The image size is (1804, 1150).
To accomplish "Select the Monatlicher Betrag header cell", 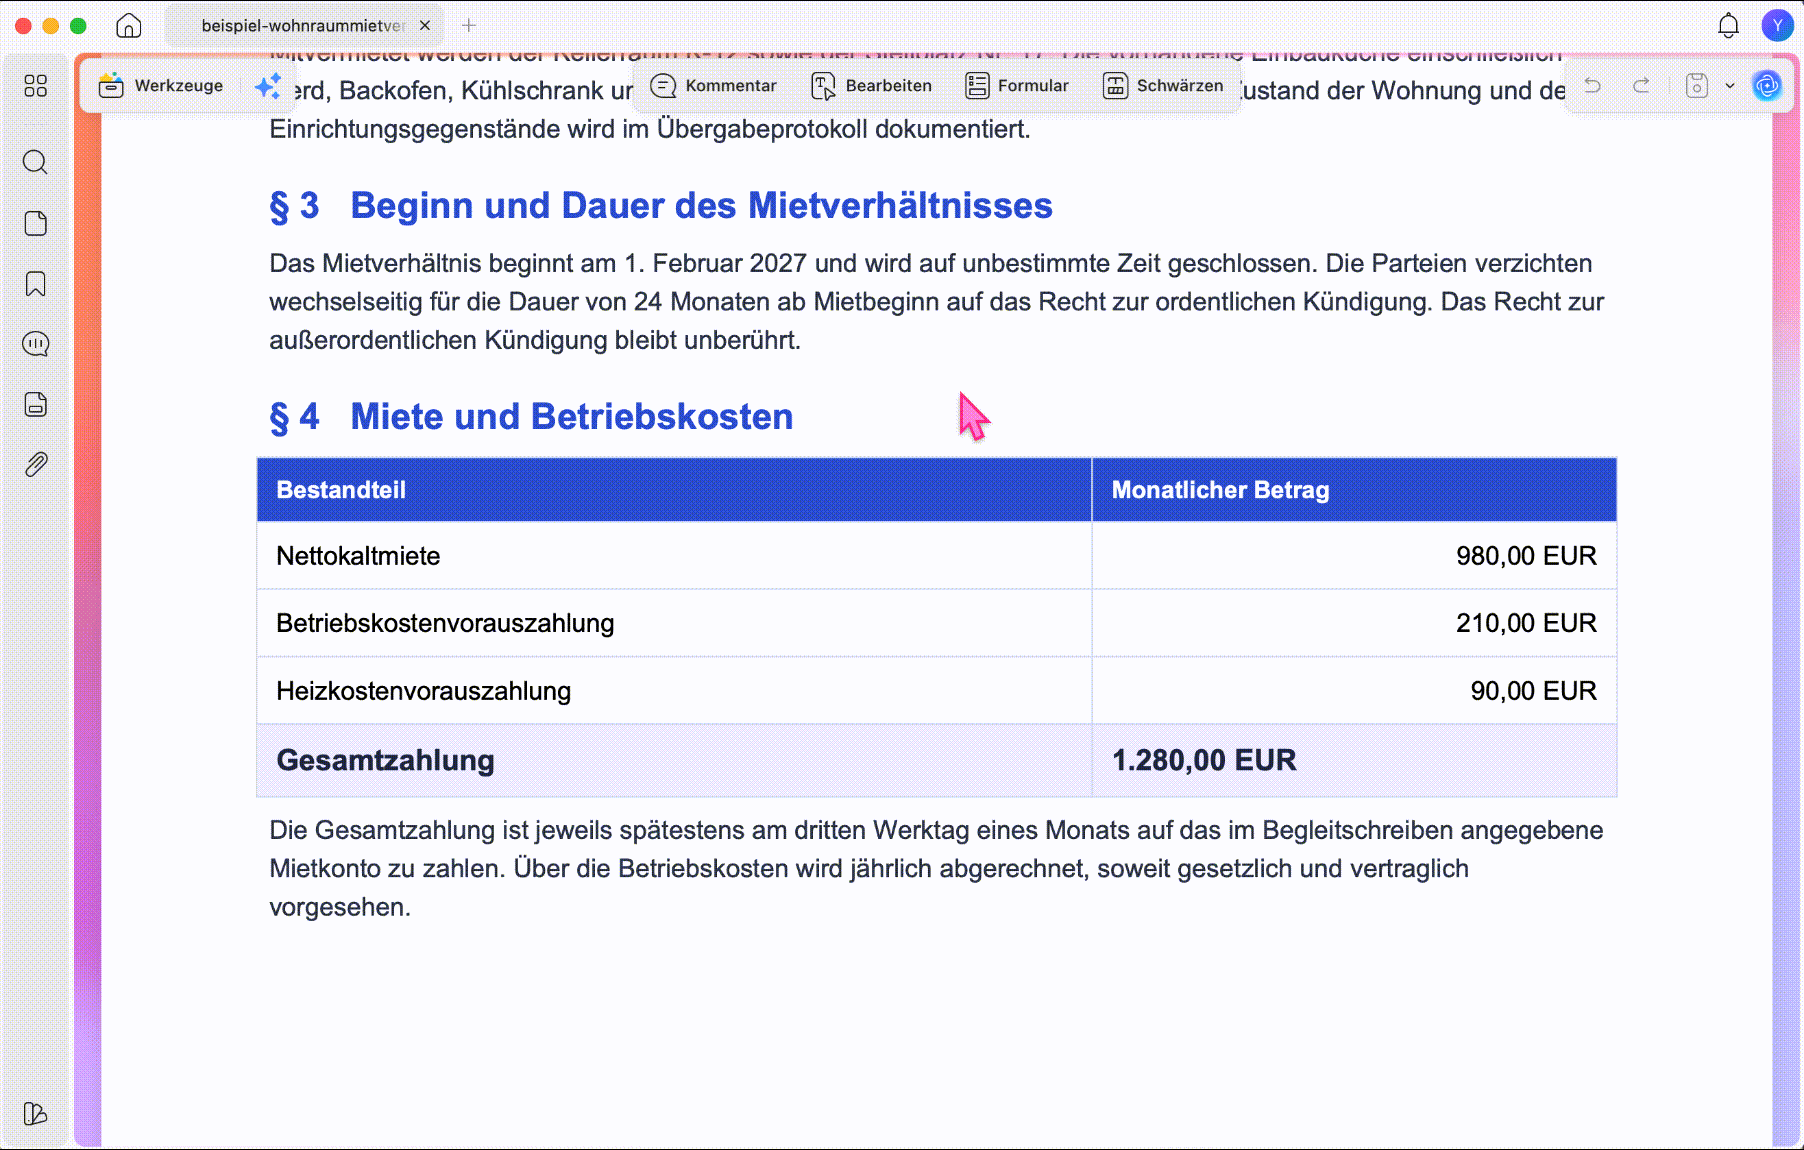I will (1354, 490).
